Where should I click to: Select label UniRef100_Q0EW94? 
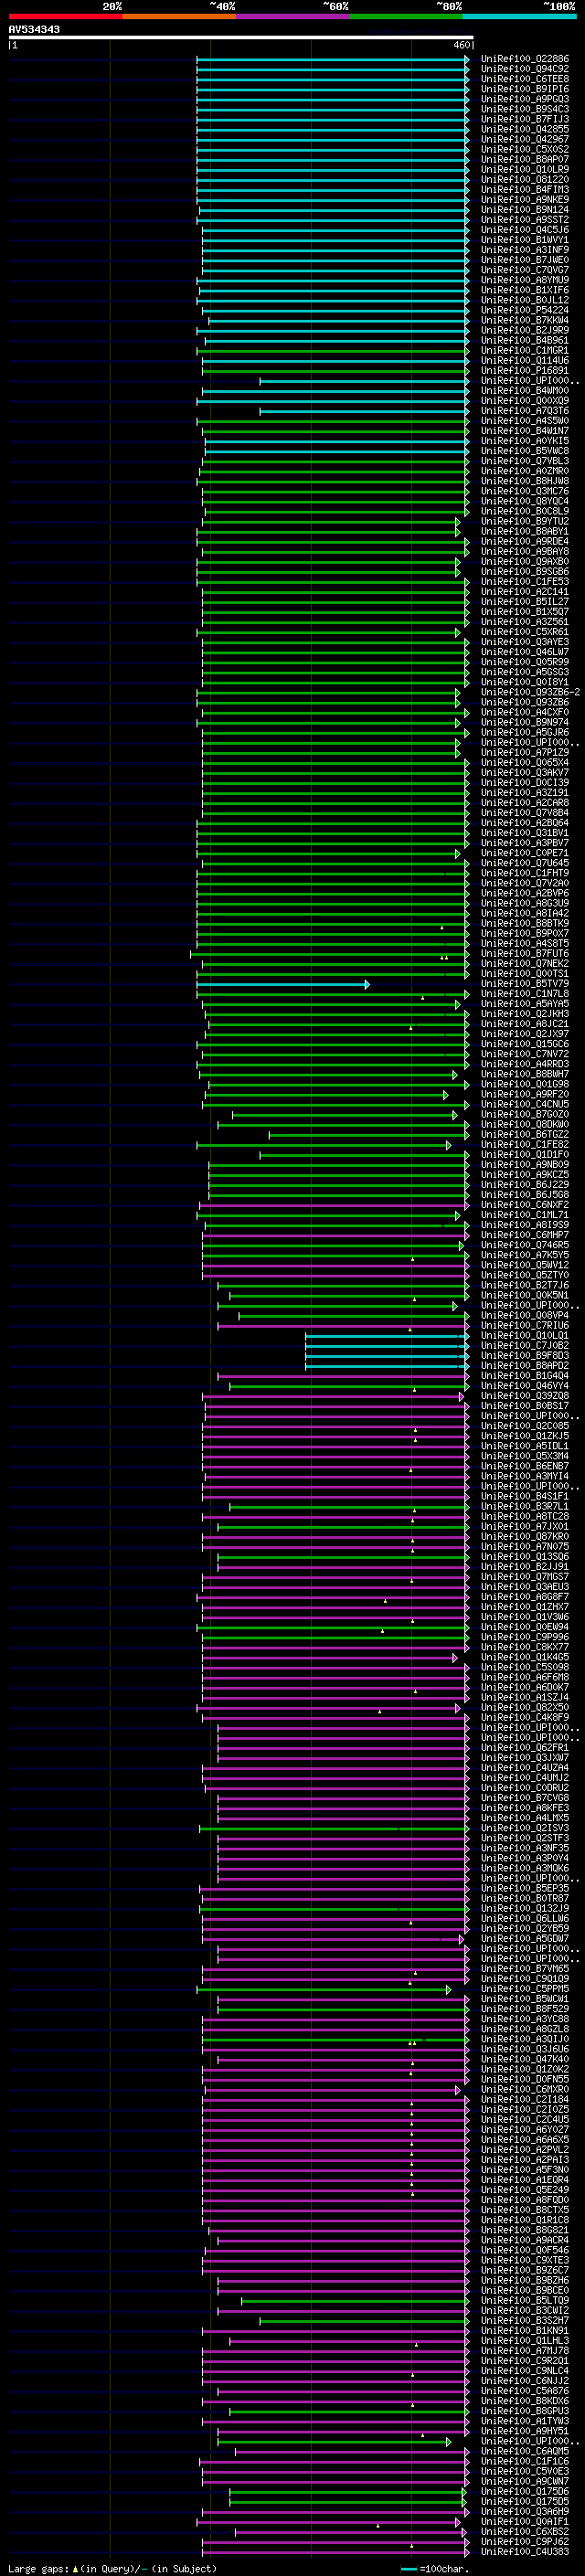524,1627
